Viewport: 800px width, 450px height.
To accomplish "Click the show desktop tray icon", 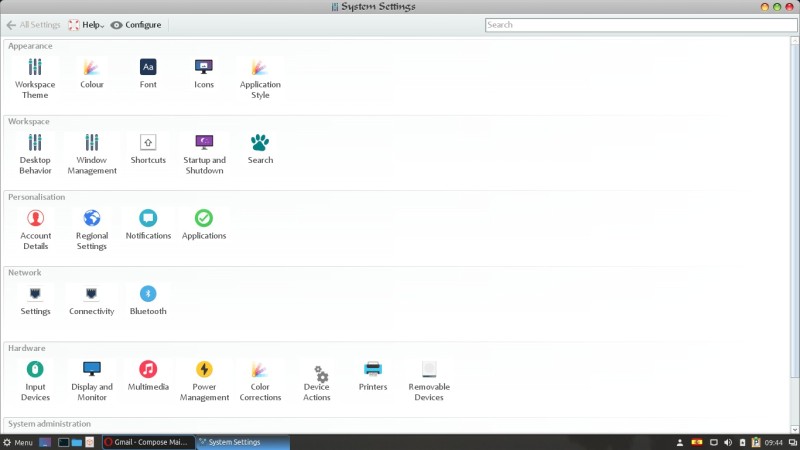I will pos(792,442).
